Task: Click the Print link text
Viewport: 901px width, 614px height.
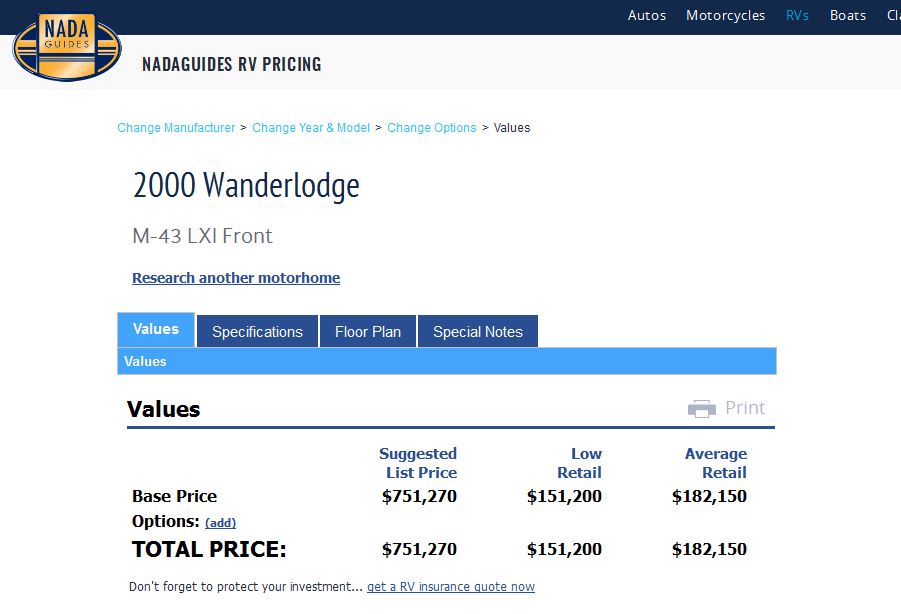Action: [x=745, y=408]
